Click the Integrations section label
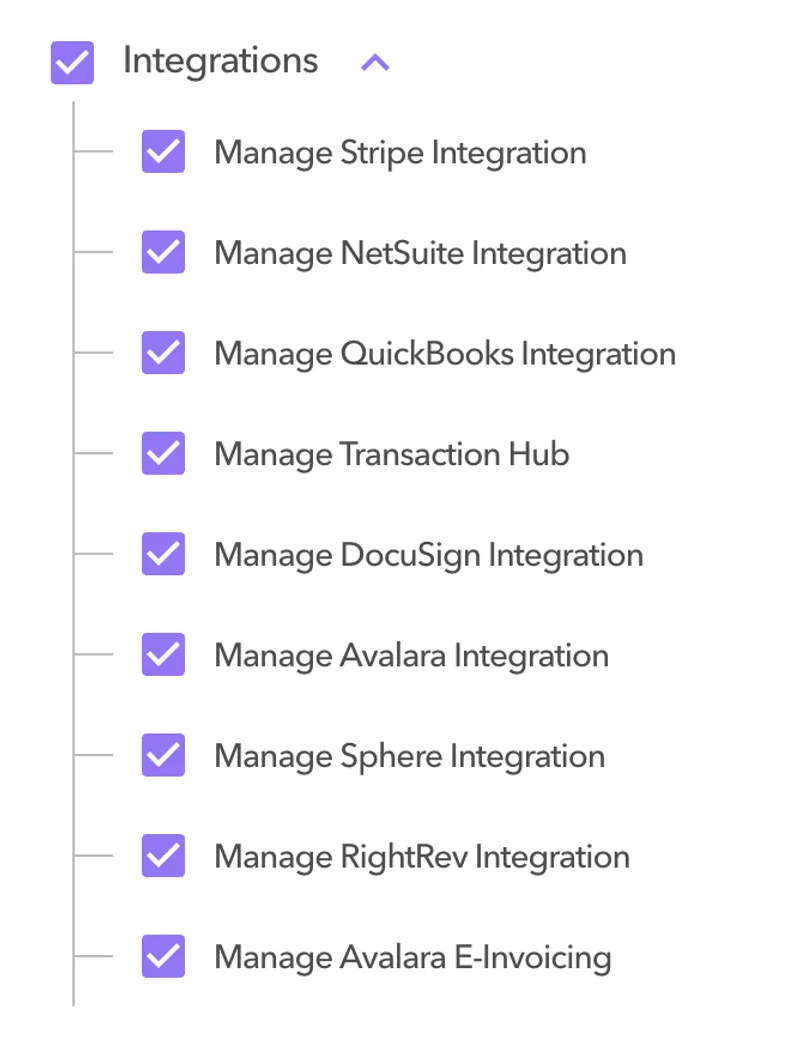The height and width of the screenshot is (1056, 800). 220,61
